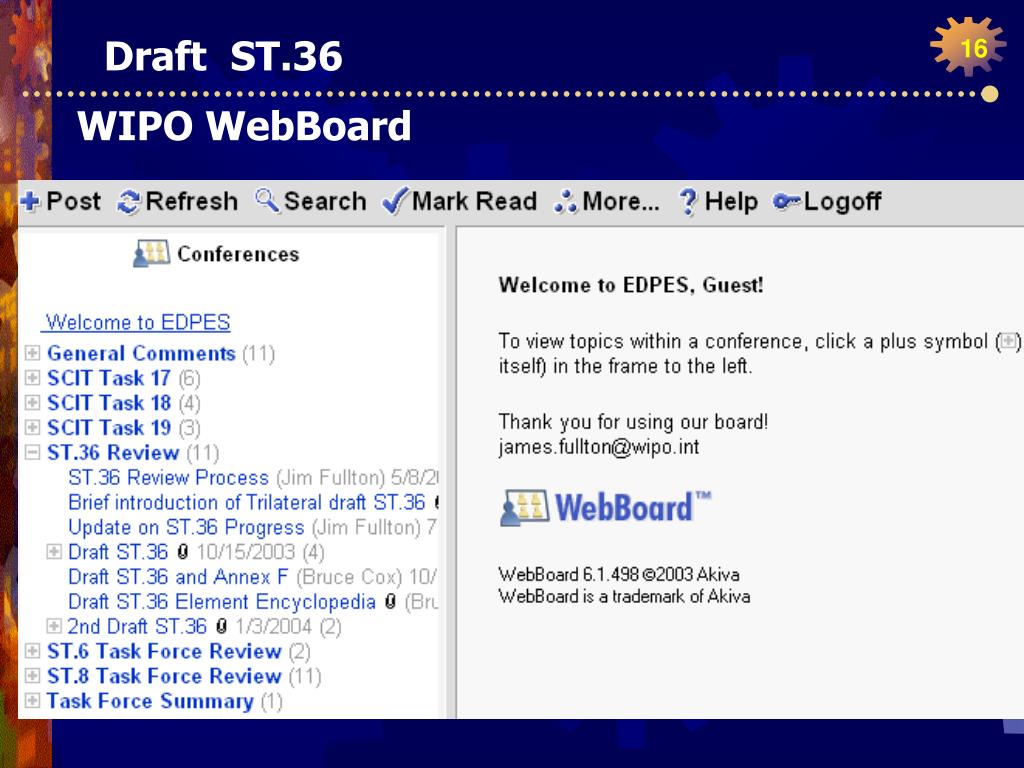Image resolution: width=1024 pixels, height=768 pixels.
Task: Open Brief introduction of Trilateral draft ST.36
Action: 247,502
